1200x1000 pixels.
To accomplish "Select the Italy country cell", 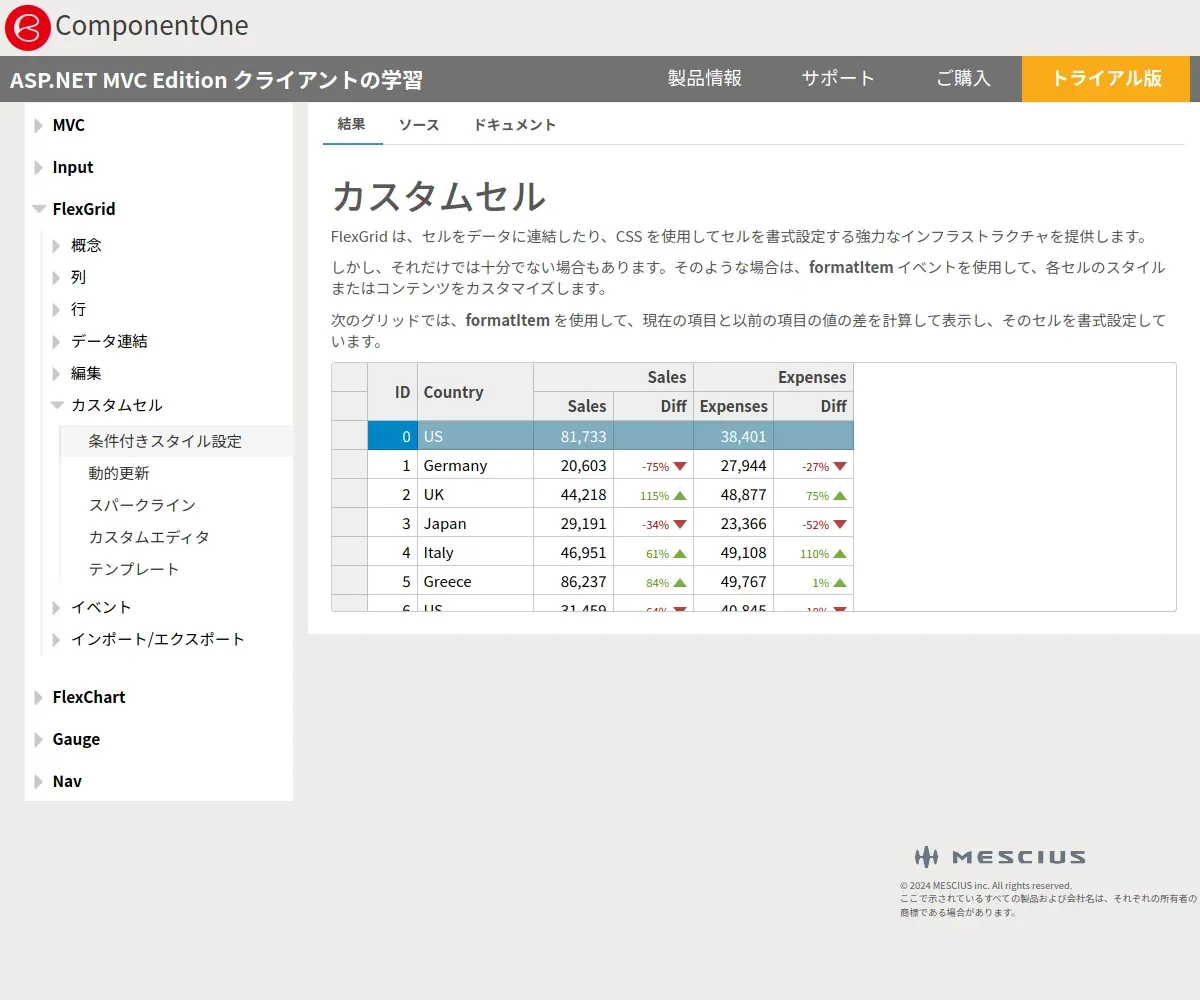I will (x=476, y=552).
